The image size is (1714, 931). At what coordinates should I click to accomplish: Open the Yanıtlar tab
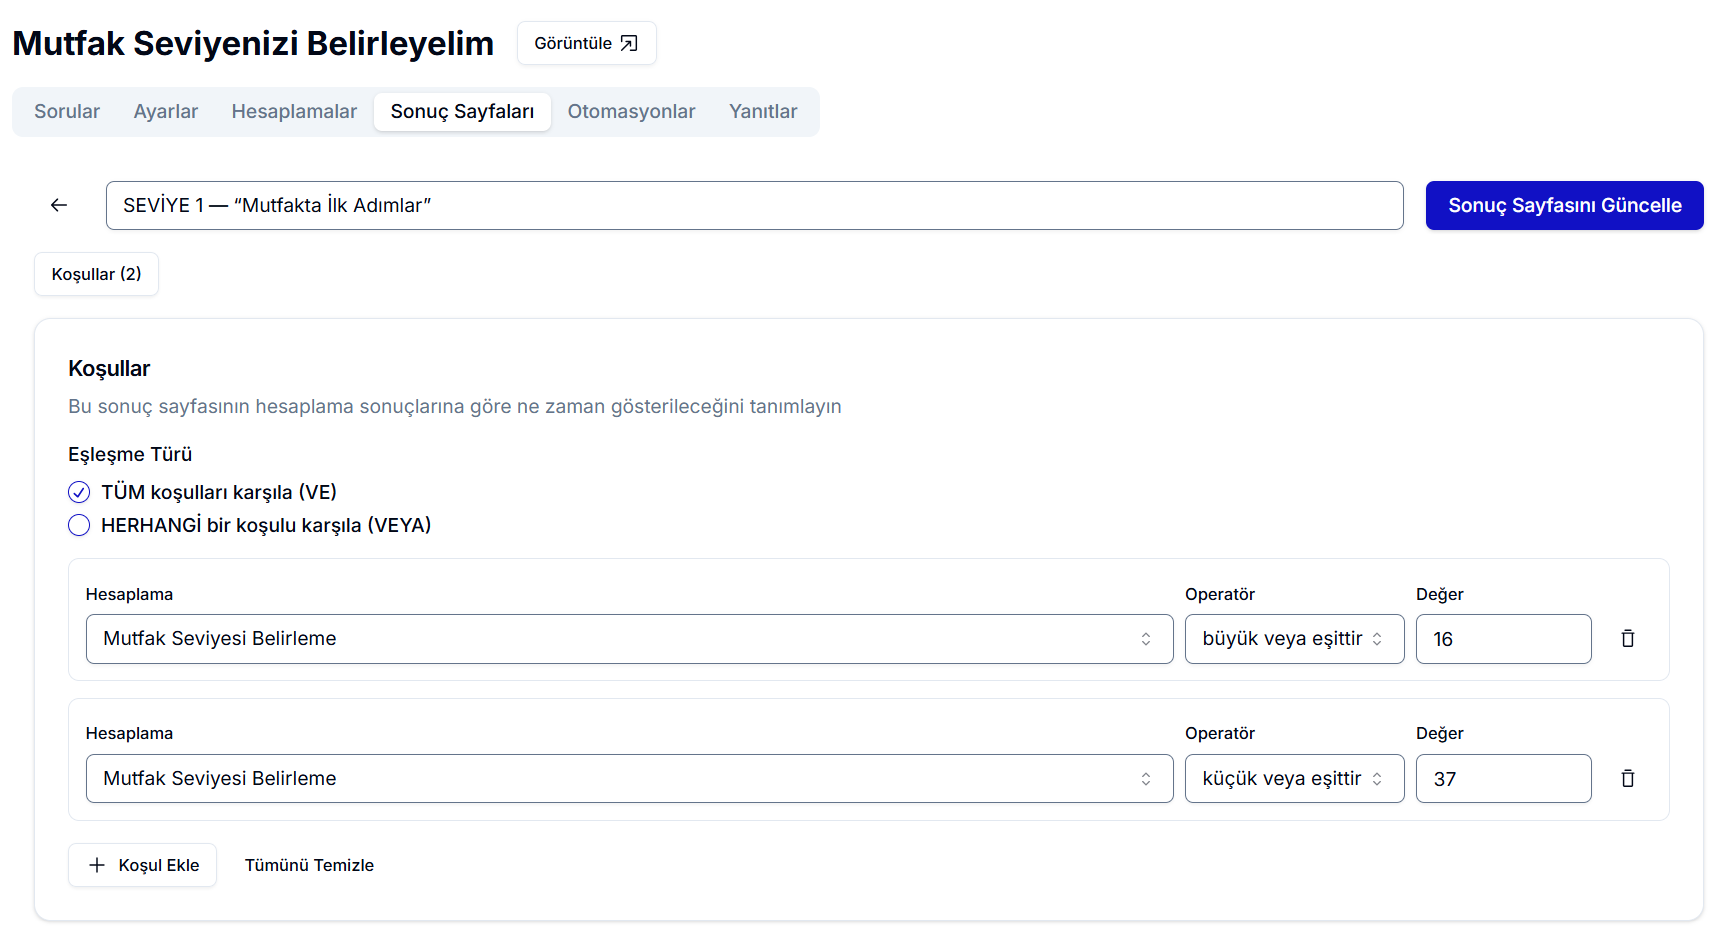point(763,111)
